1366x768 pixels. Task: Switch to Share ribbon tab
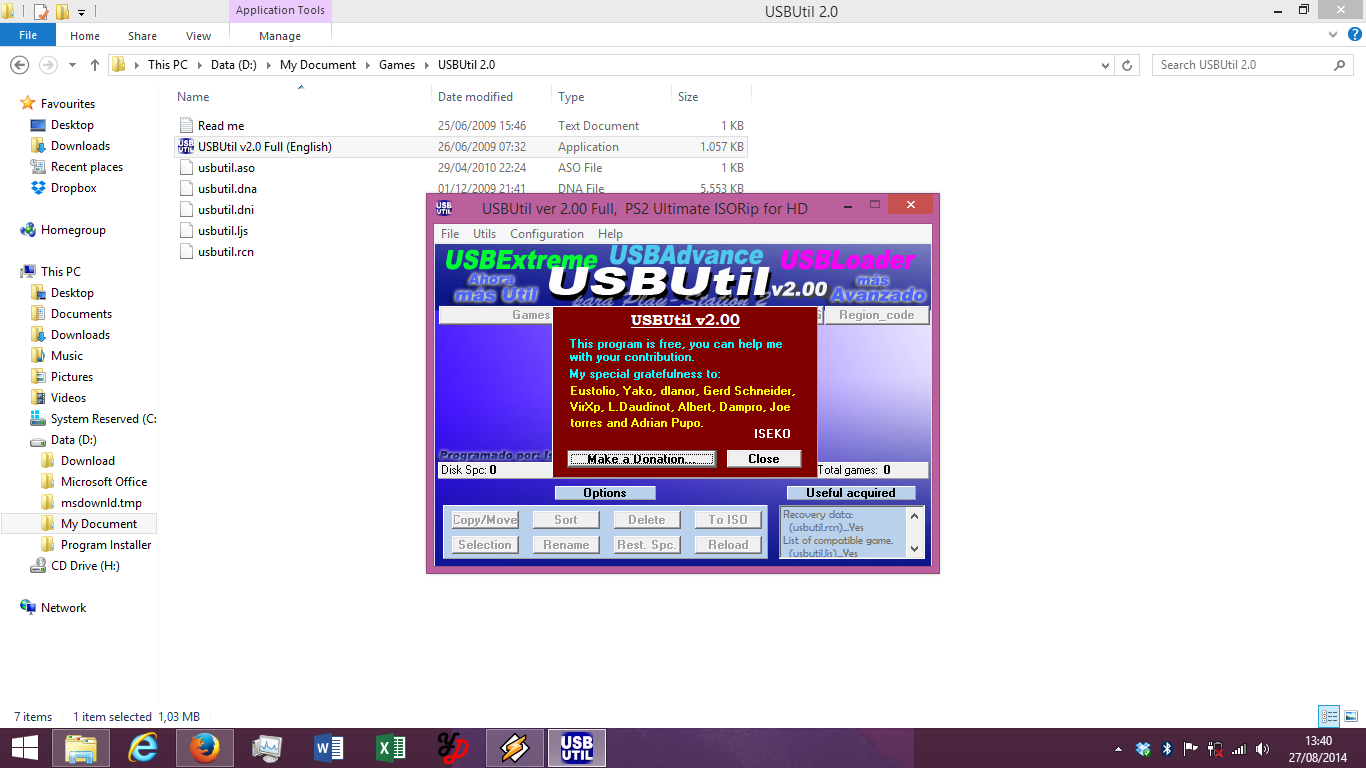[142, 36]
